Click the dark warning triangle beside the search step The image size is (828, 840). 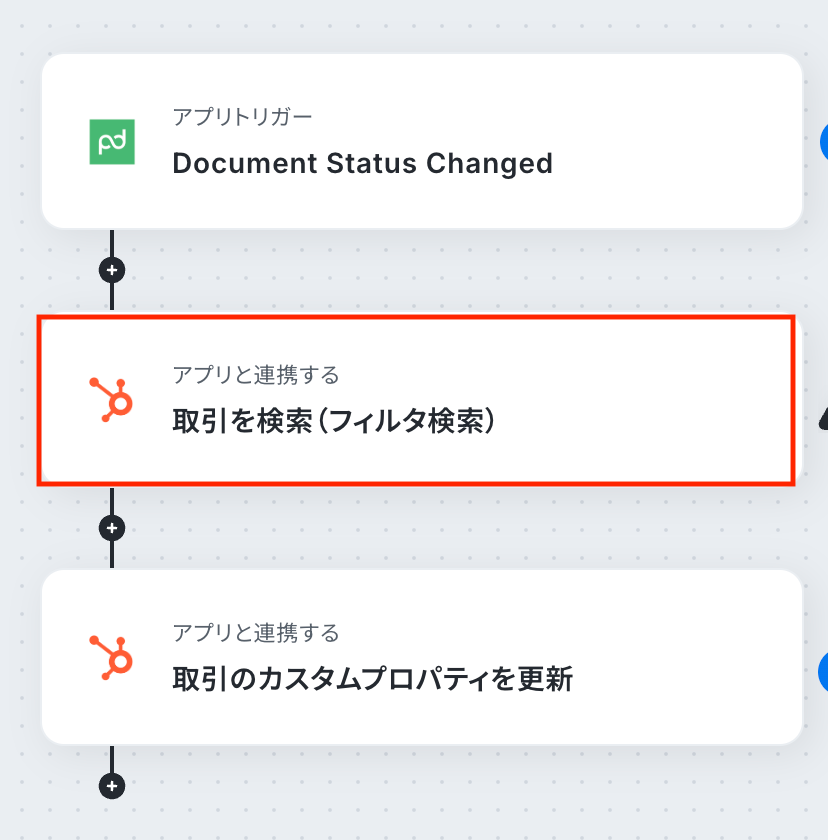823,418
